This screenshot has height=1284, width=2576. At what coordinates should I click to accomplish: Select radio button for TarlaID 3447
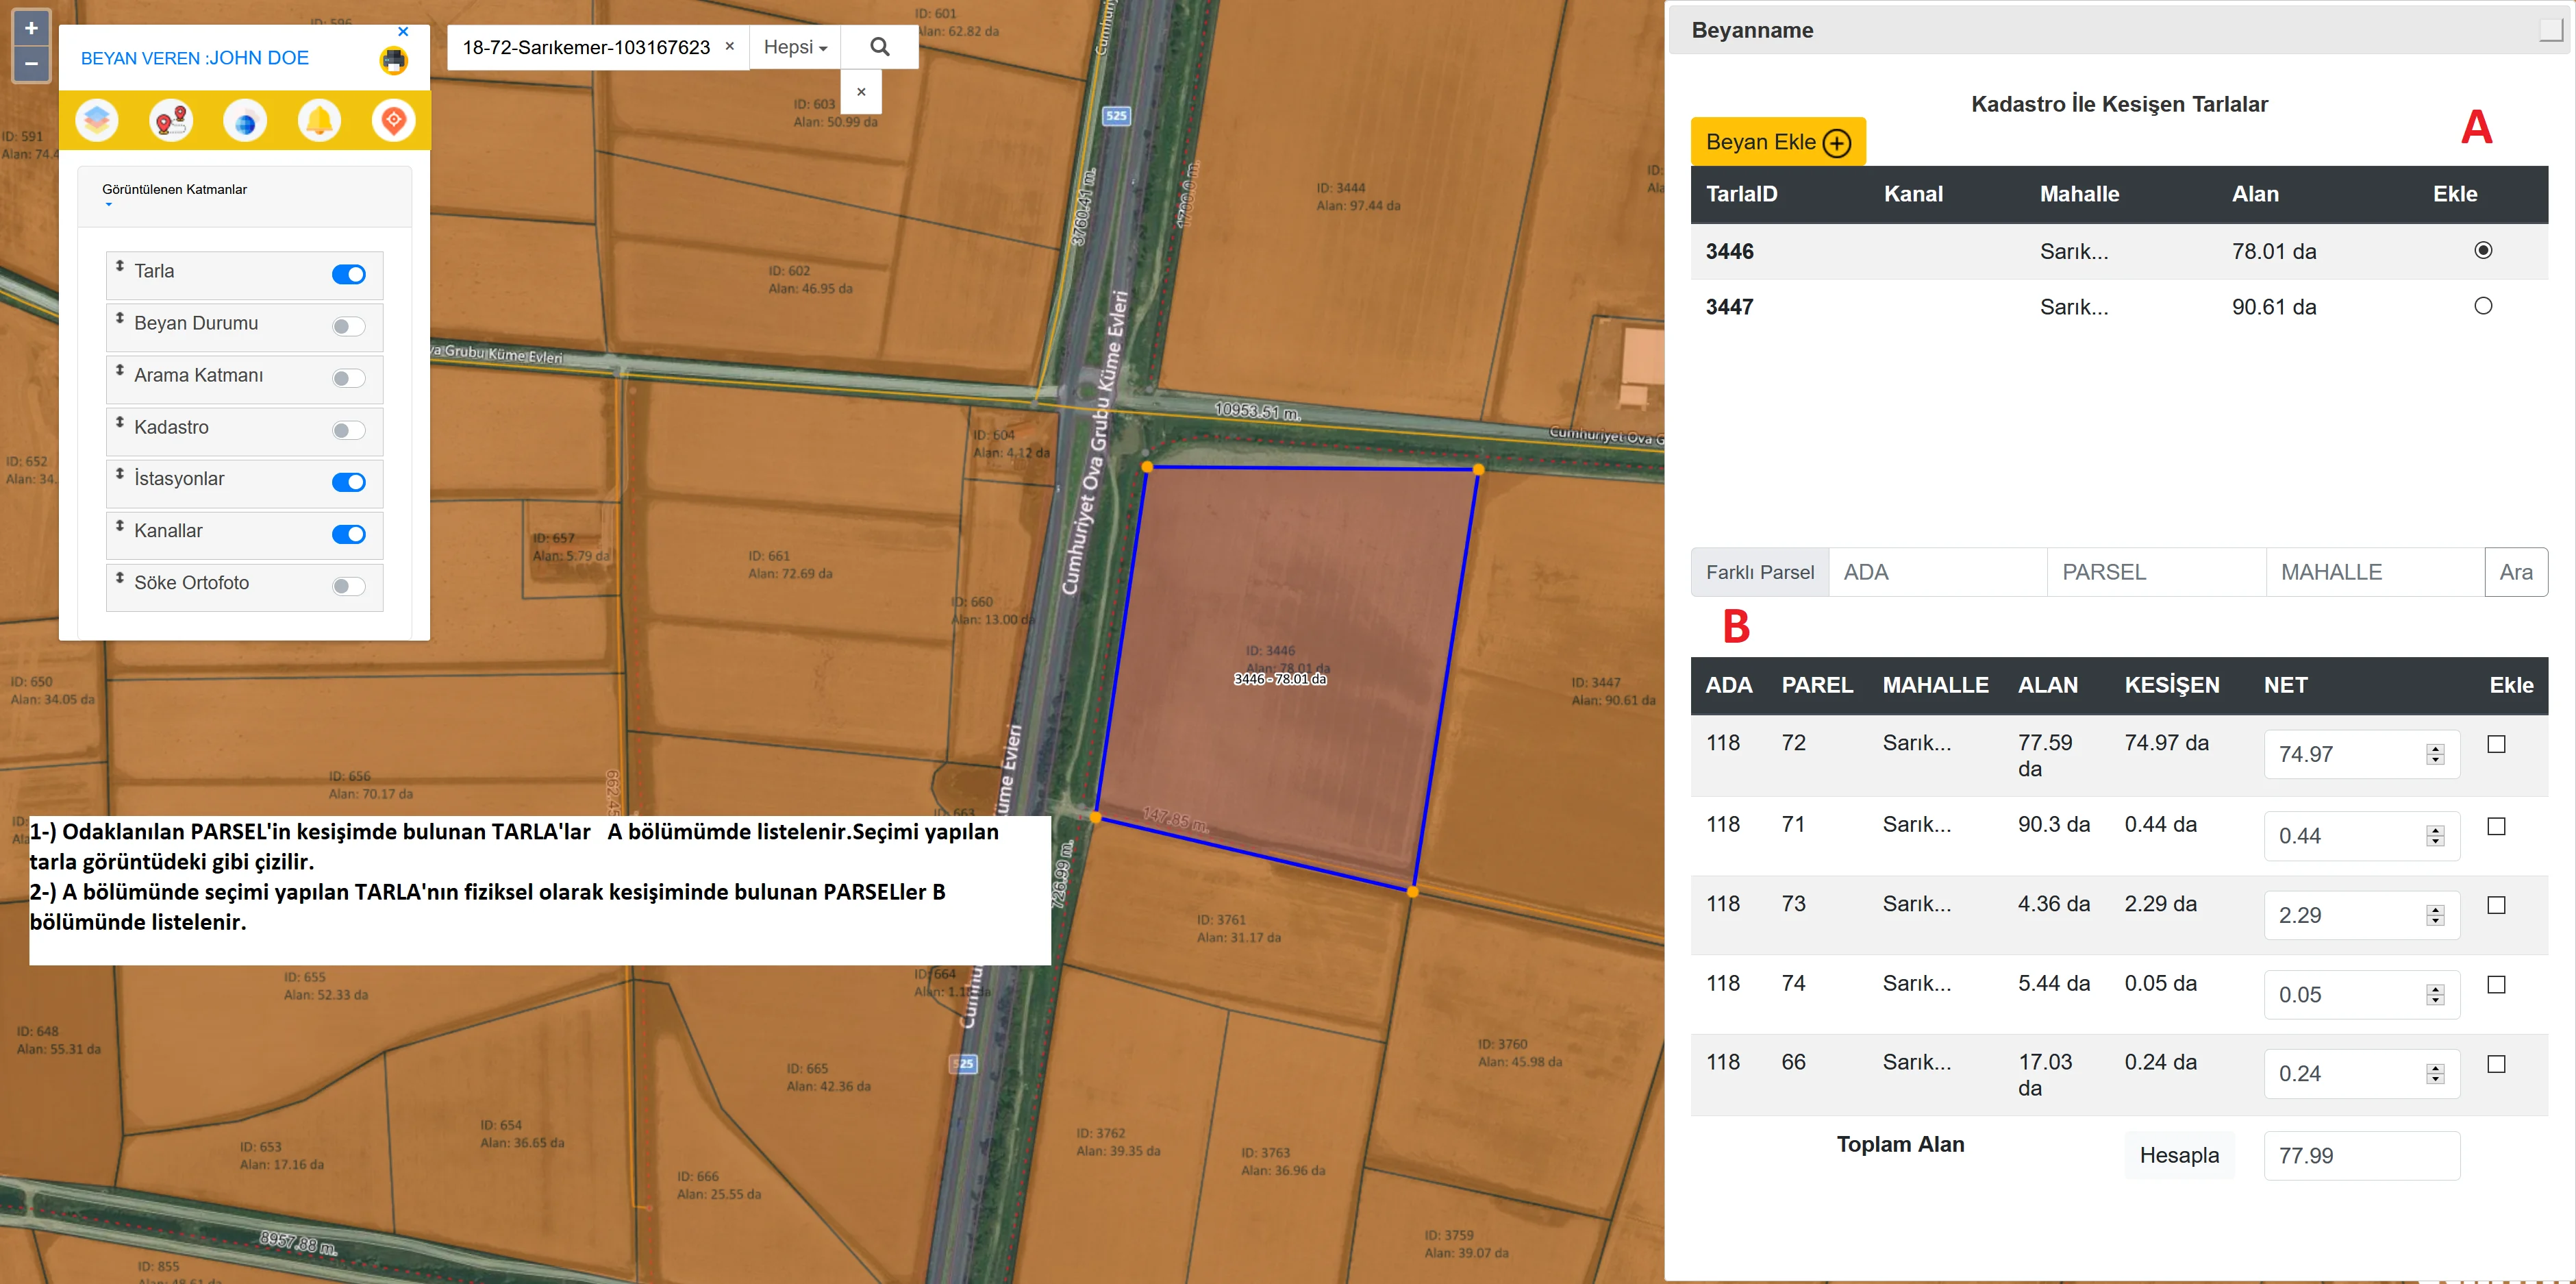pyautogui.click(x=2482, y=306)
